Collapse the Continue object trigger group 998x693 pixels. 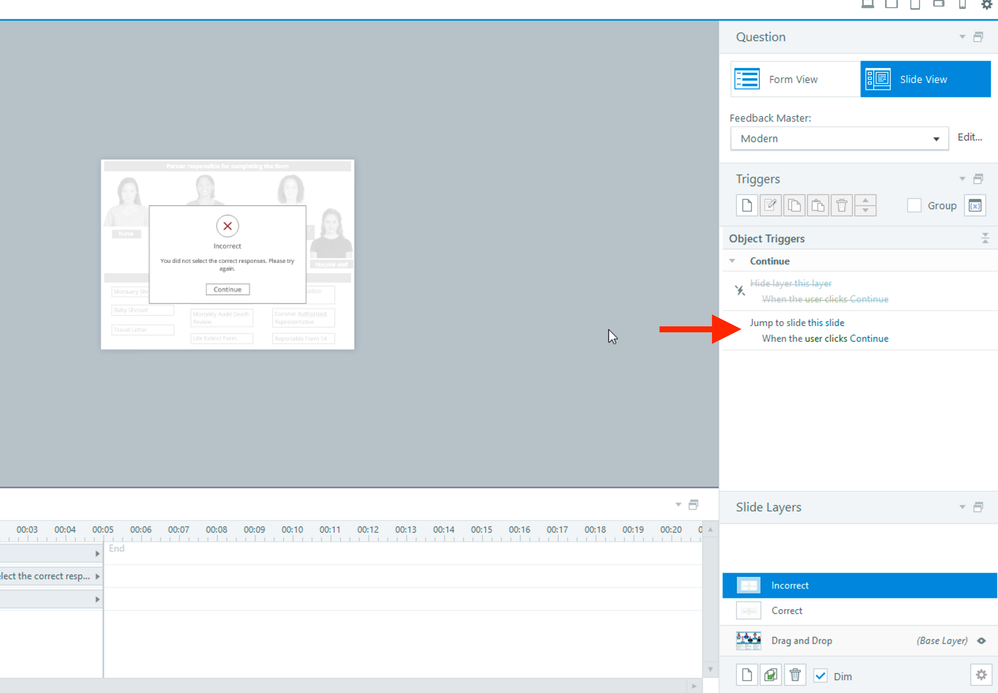point(732,261)
